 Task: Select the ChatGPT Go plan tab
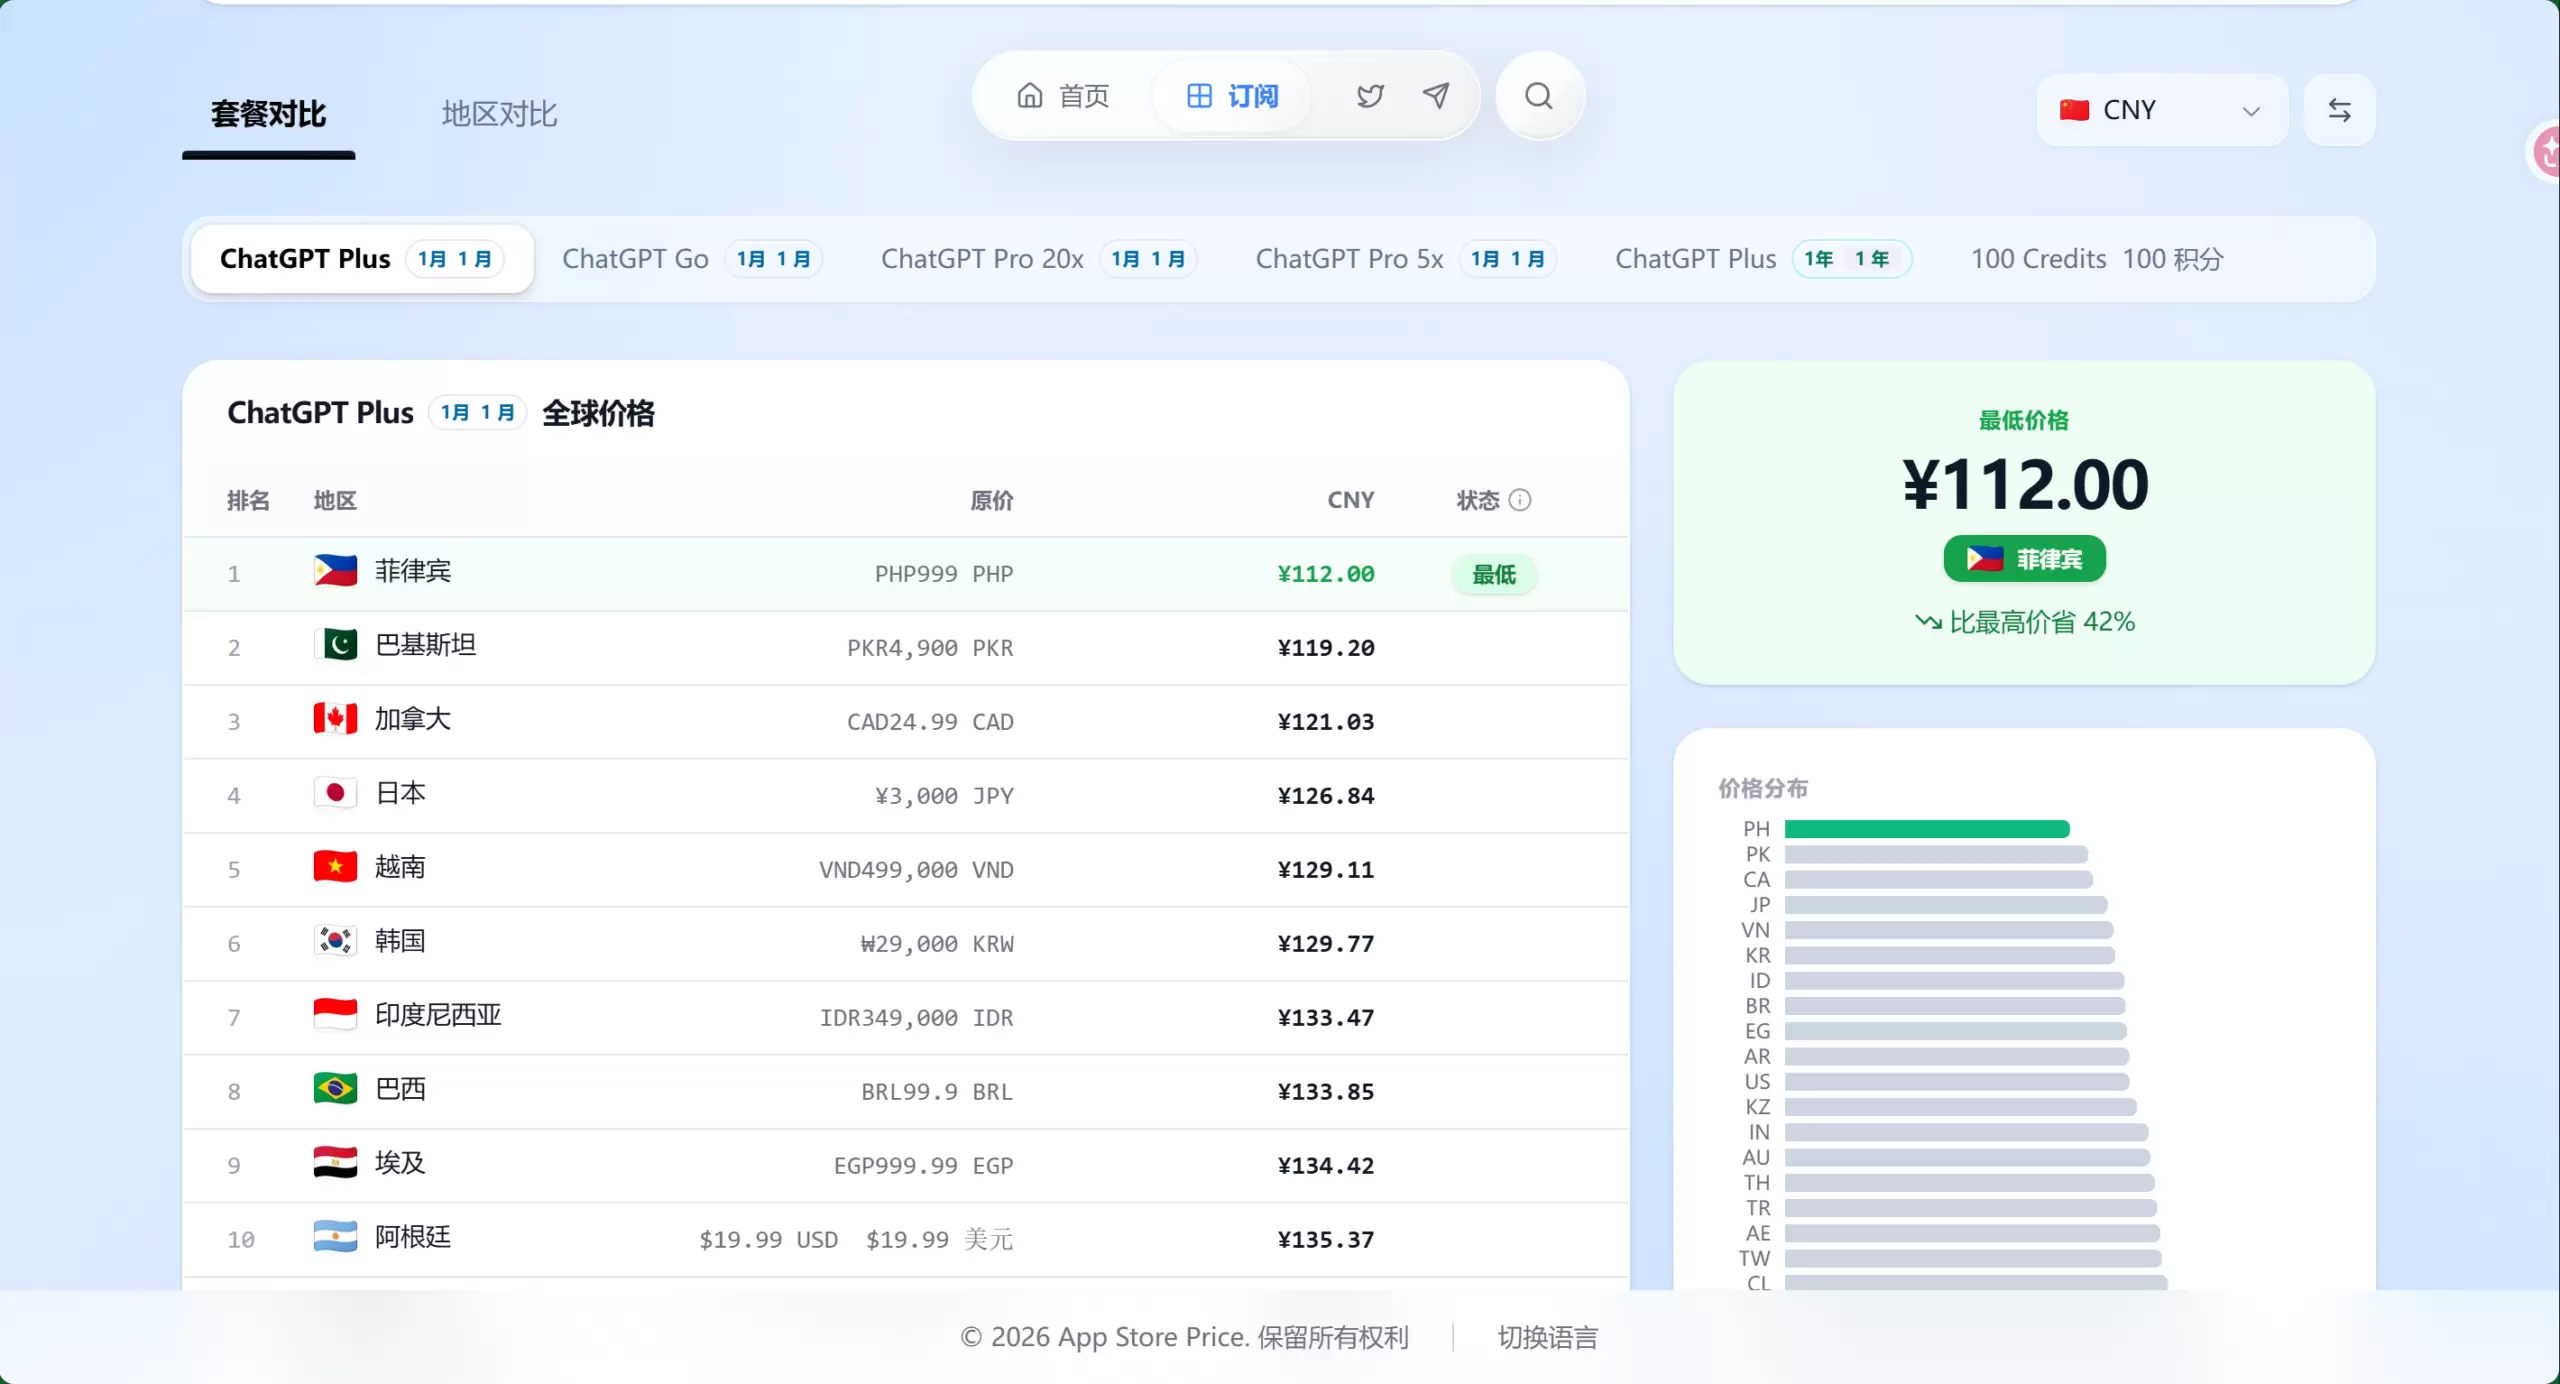[692, 259]
